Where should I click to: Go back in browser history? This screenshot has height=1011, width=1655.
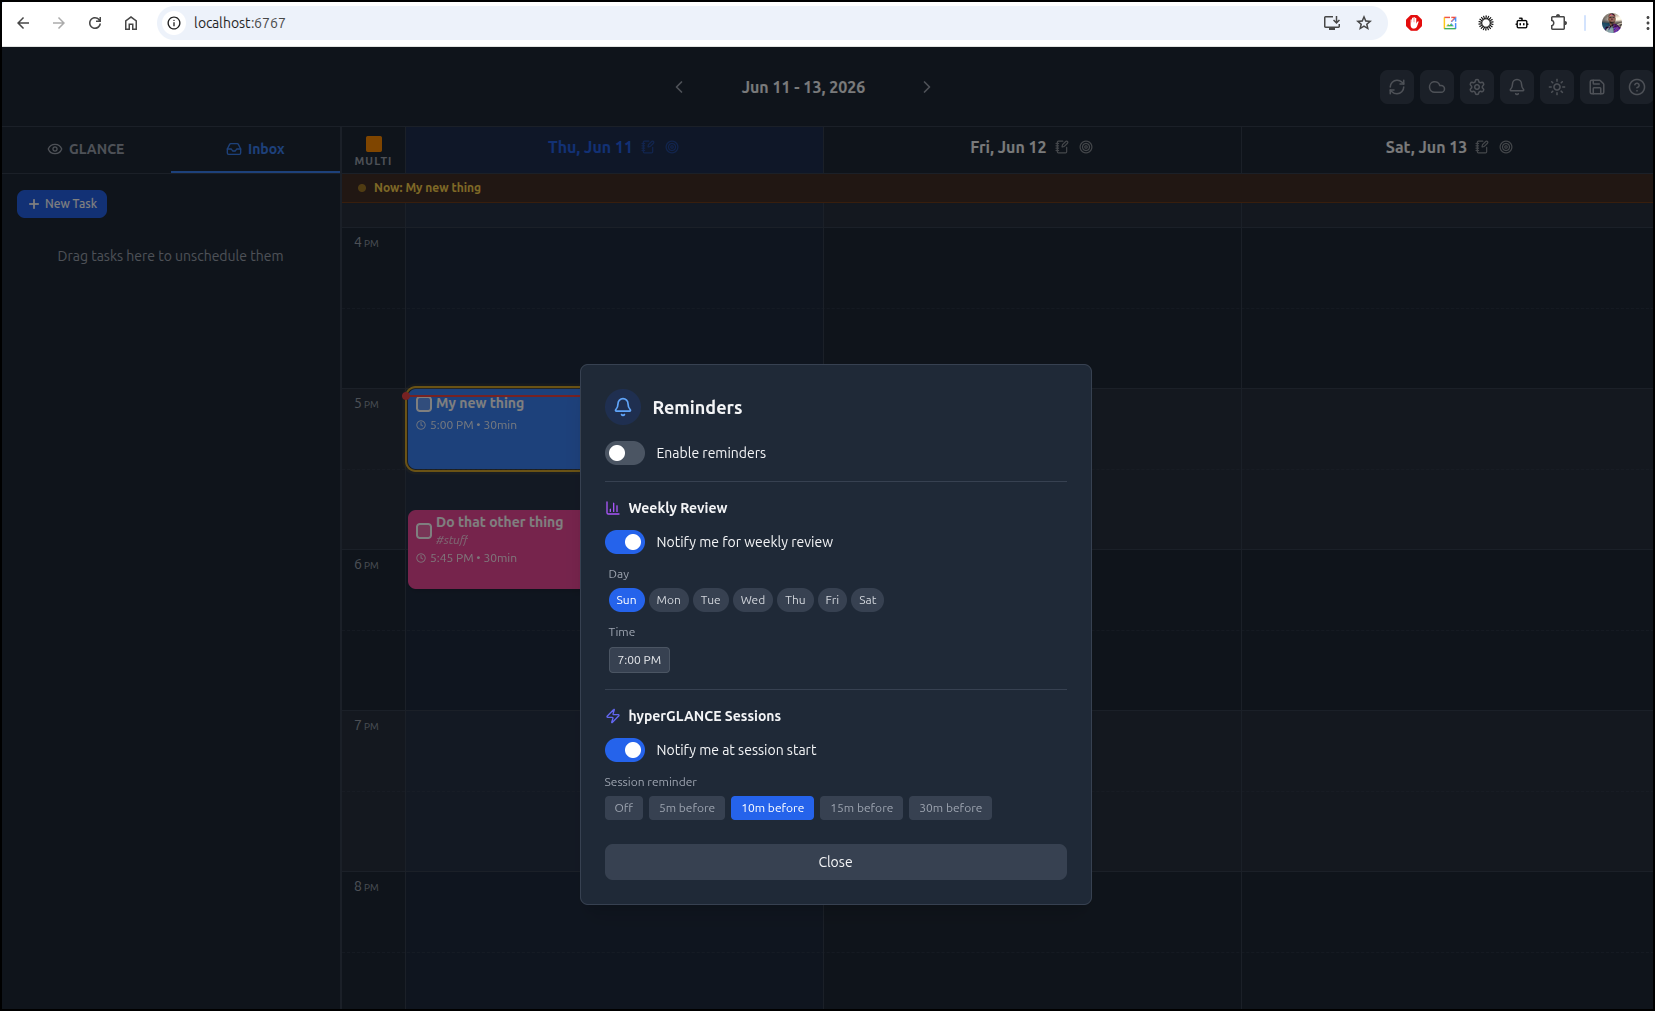point(23,23)
